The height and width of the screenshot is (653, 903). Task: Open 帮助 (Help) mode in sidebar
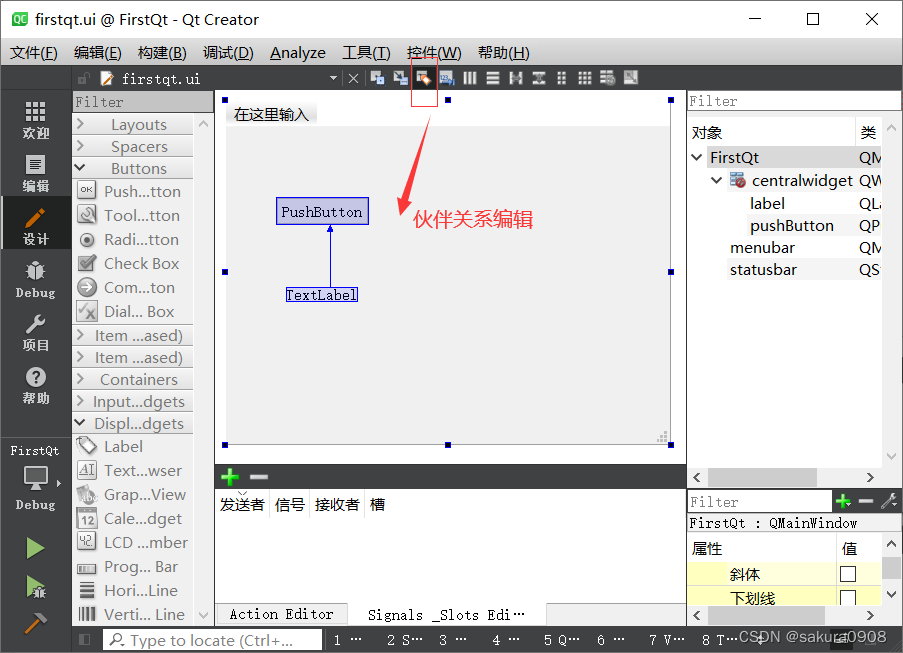pyautogui.click(x=36, y=385)
